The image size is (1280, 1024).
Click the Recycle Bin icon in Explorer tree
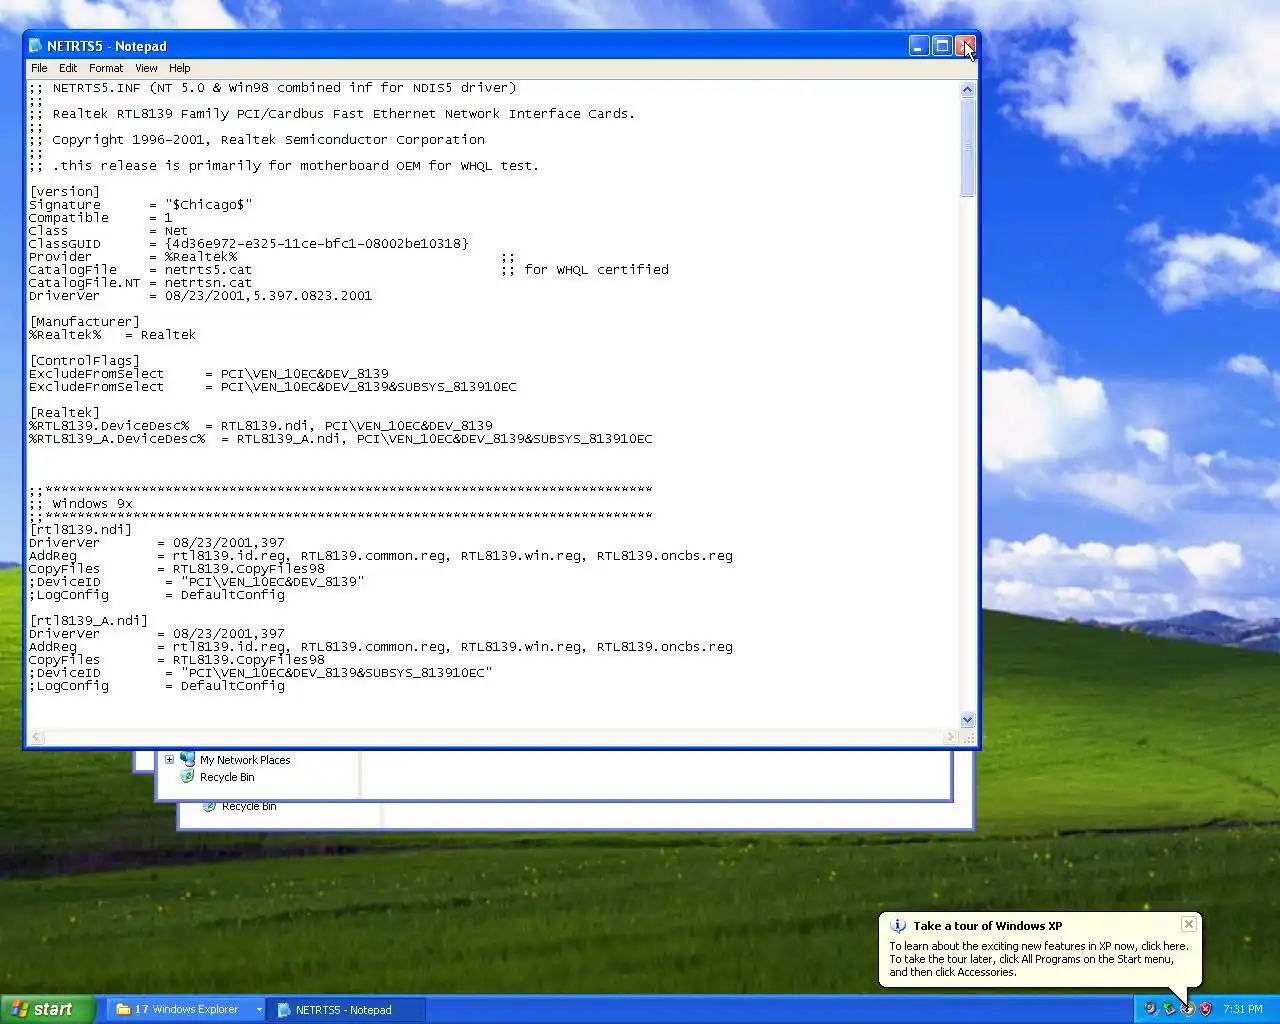187,776
